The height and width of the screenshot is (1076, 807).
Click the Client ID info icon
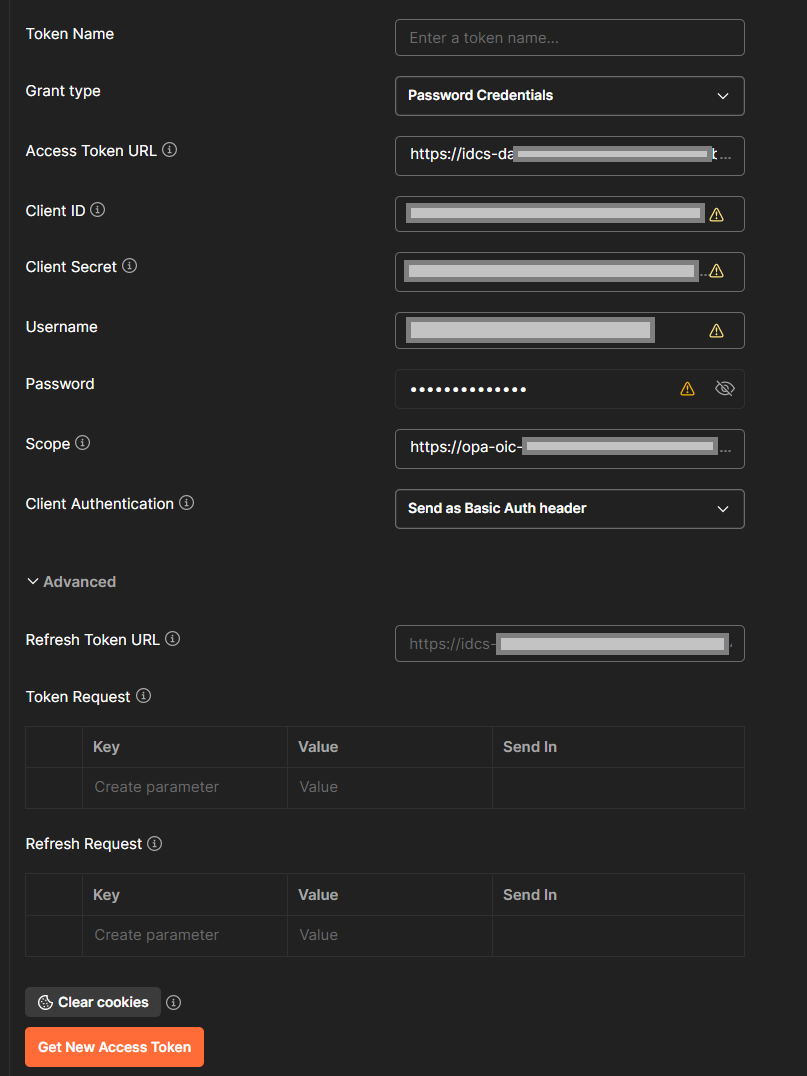[97, 209]
